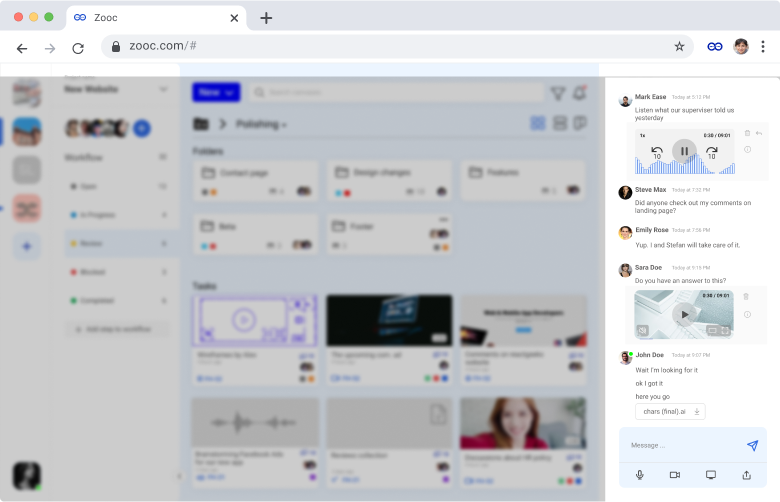
Task: Bookmark this page with the star
Action: tap(679, 47)
